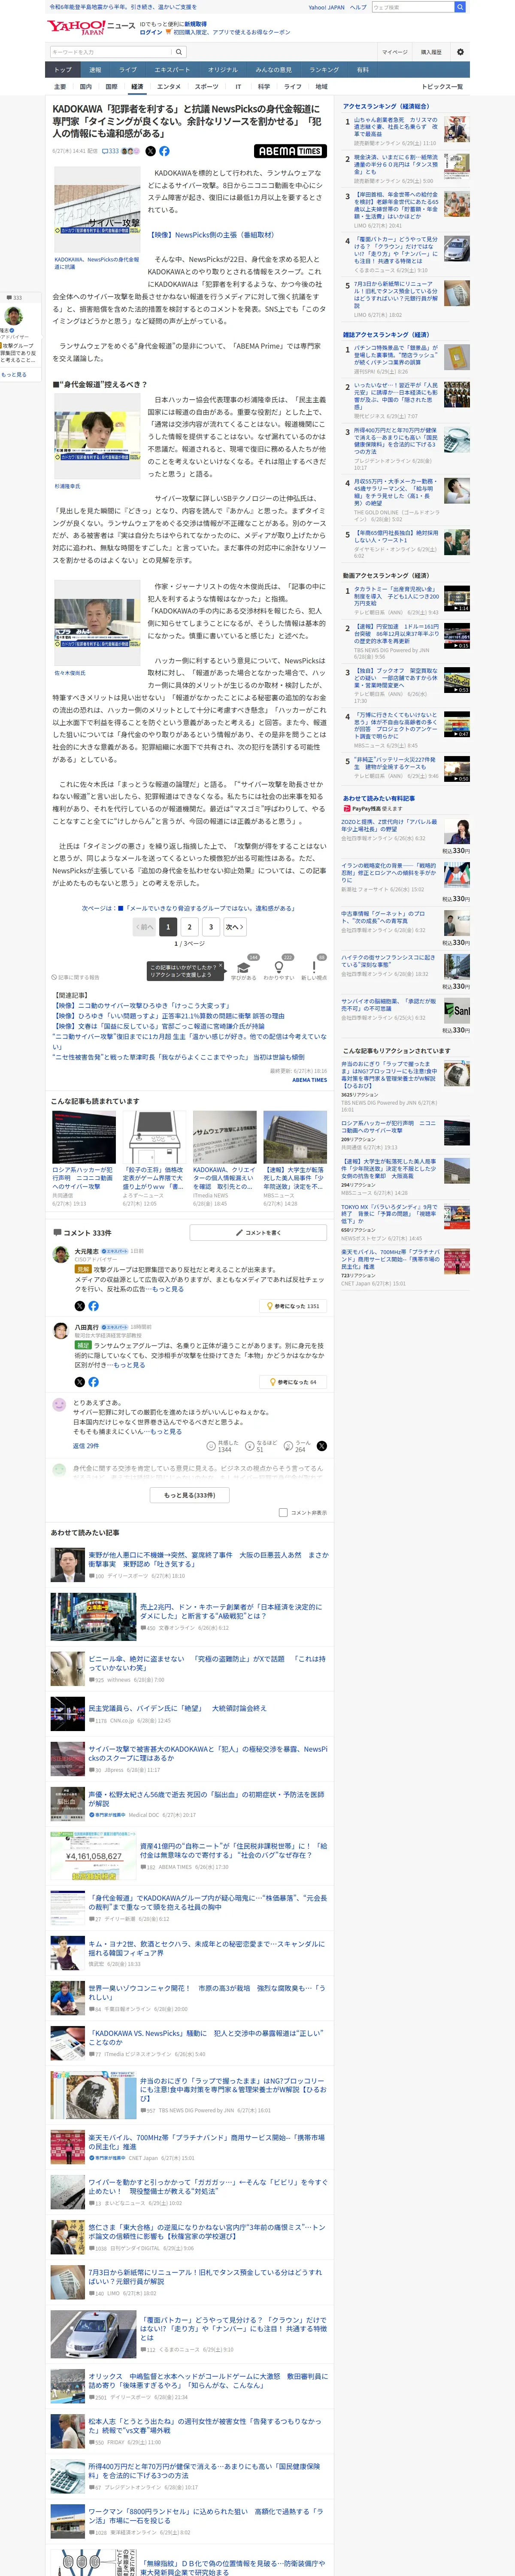Open 八田真行 avatar image
This screenshot has height=2576, width=515.
click(x=60, y=1330)
